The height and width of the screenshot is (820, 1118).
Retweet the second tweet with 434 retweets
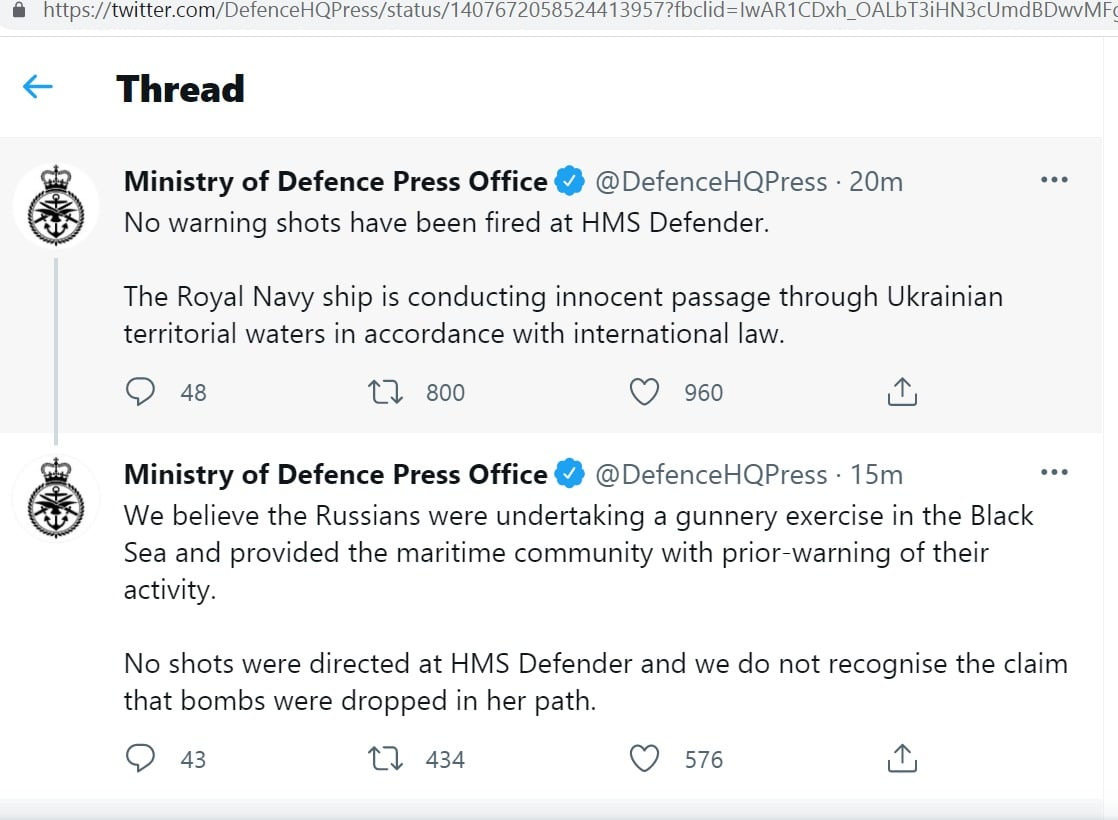(386, 758)
